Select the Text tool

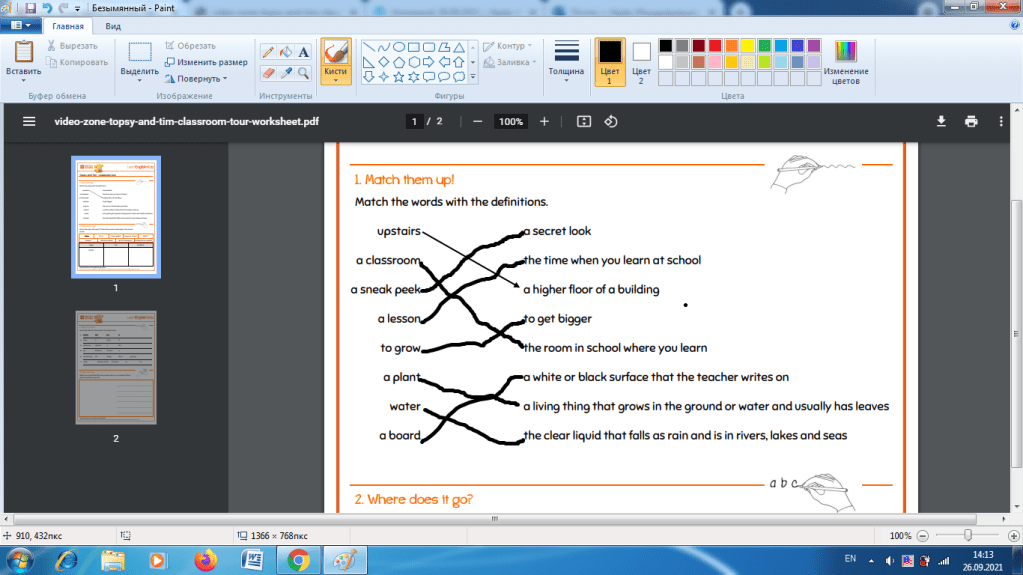pyautogui.click(x=304, y=52)
